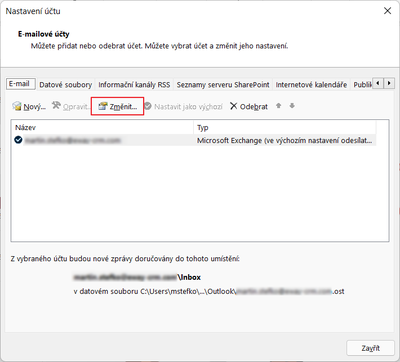The height and width of the screenshot is (362, 400).
Task: Click the Typ column header
Action: [285, 128]
